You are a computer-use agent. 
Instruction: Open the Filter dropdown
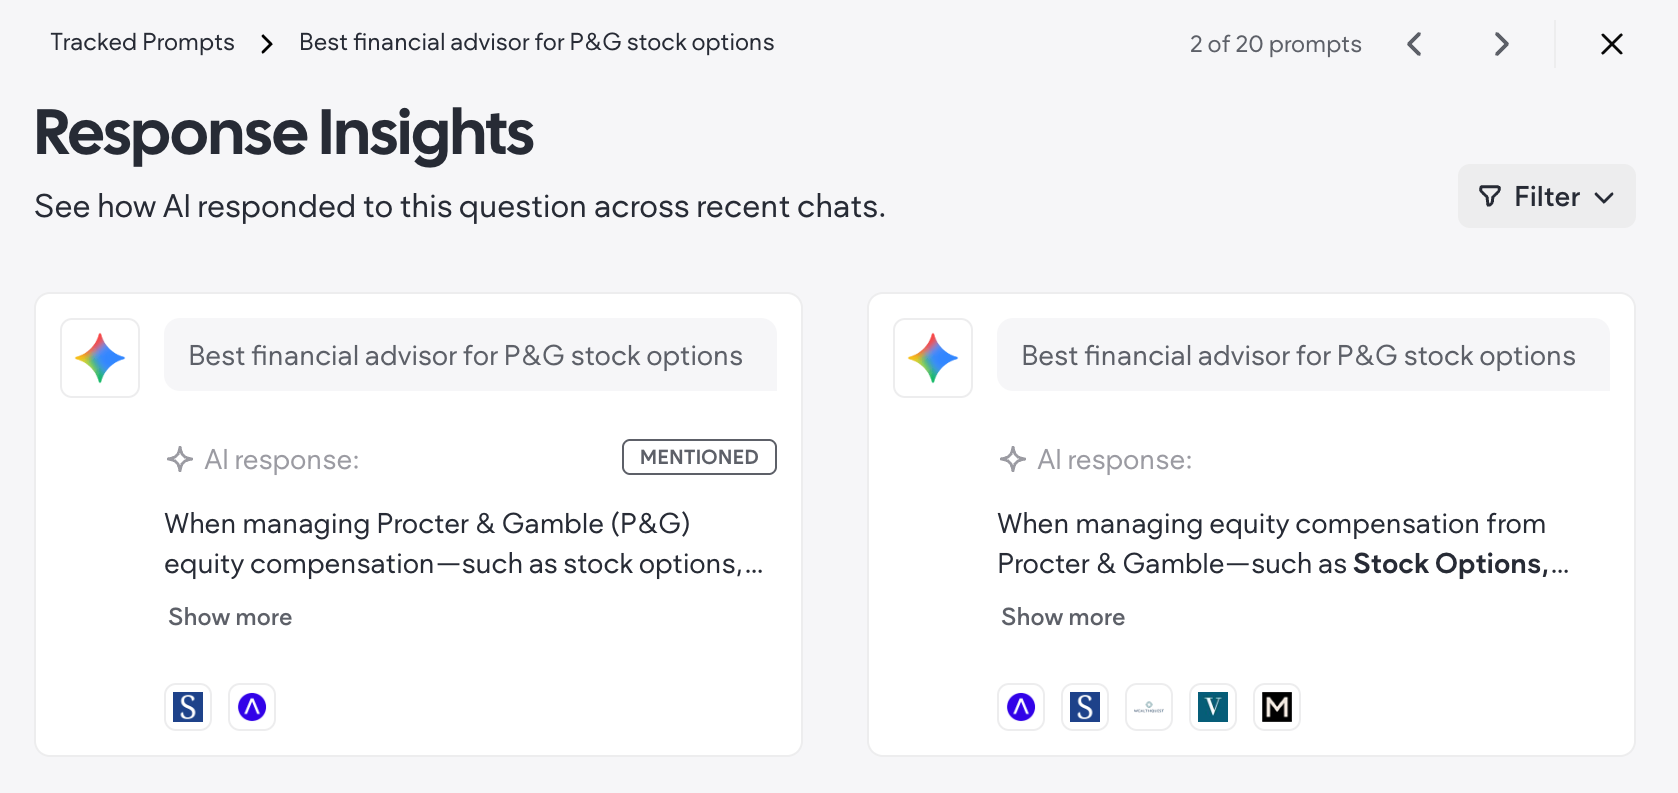[1546, 196]
